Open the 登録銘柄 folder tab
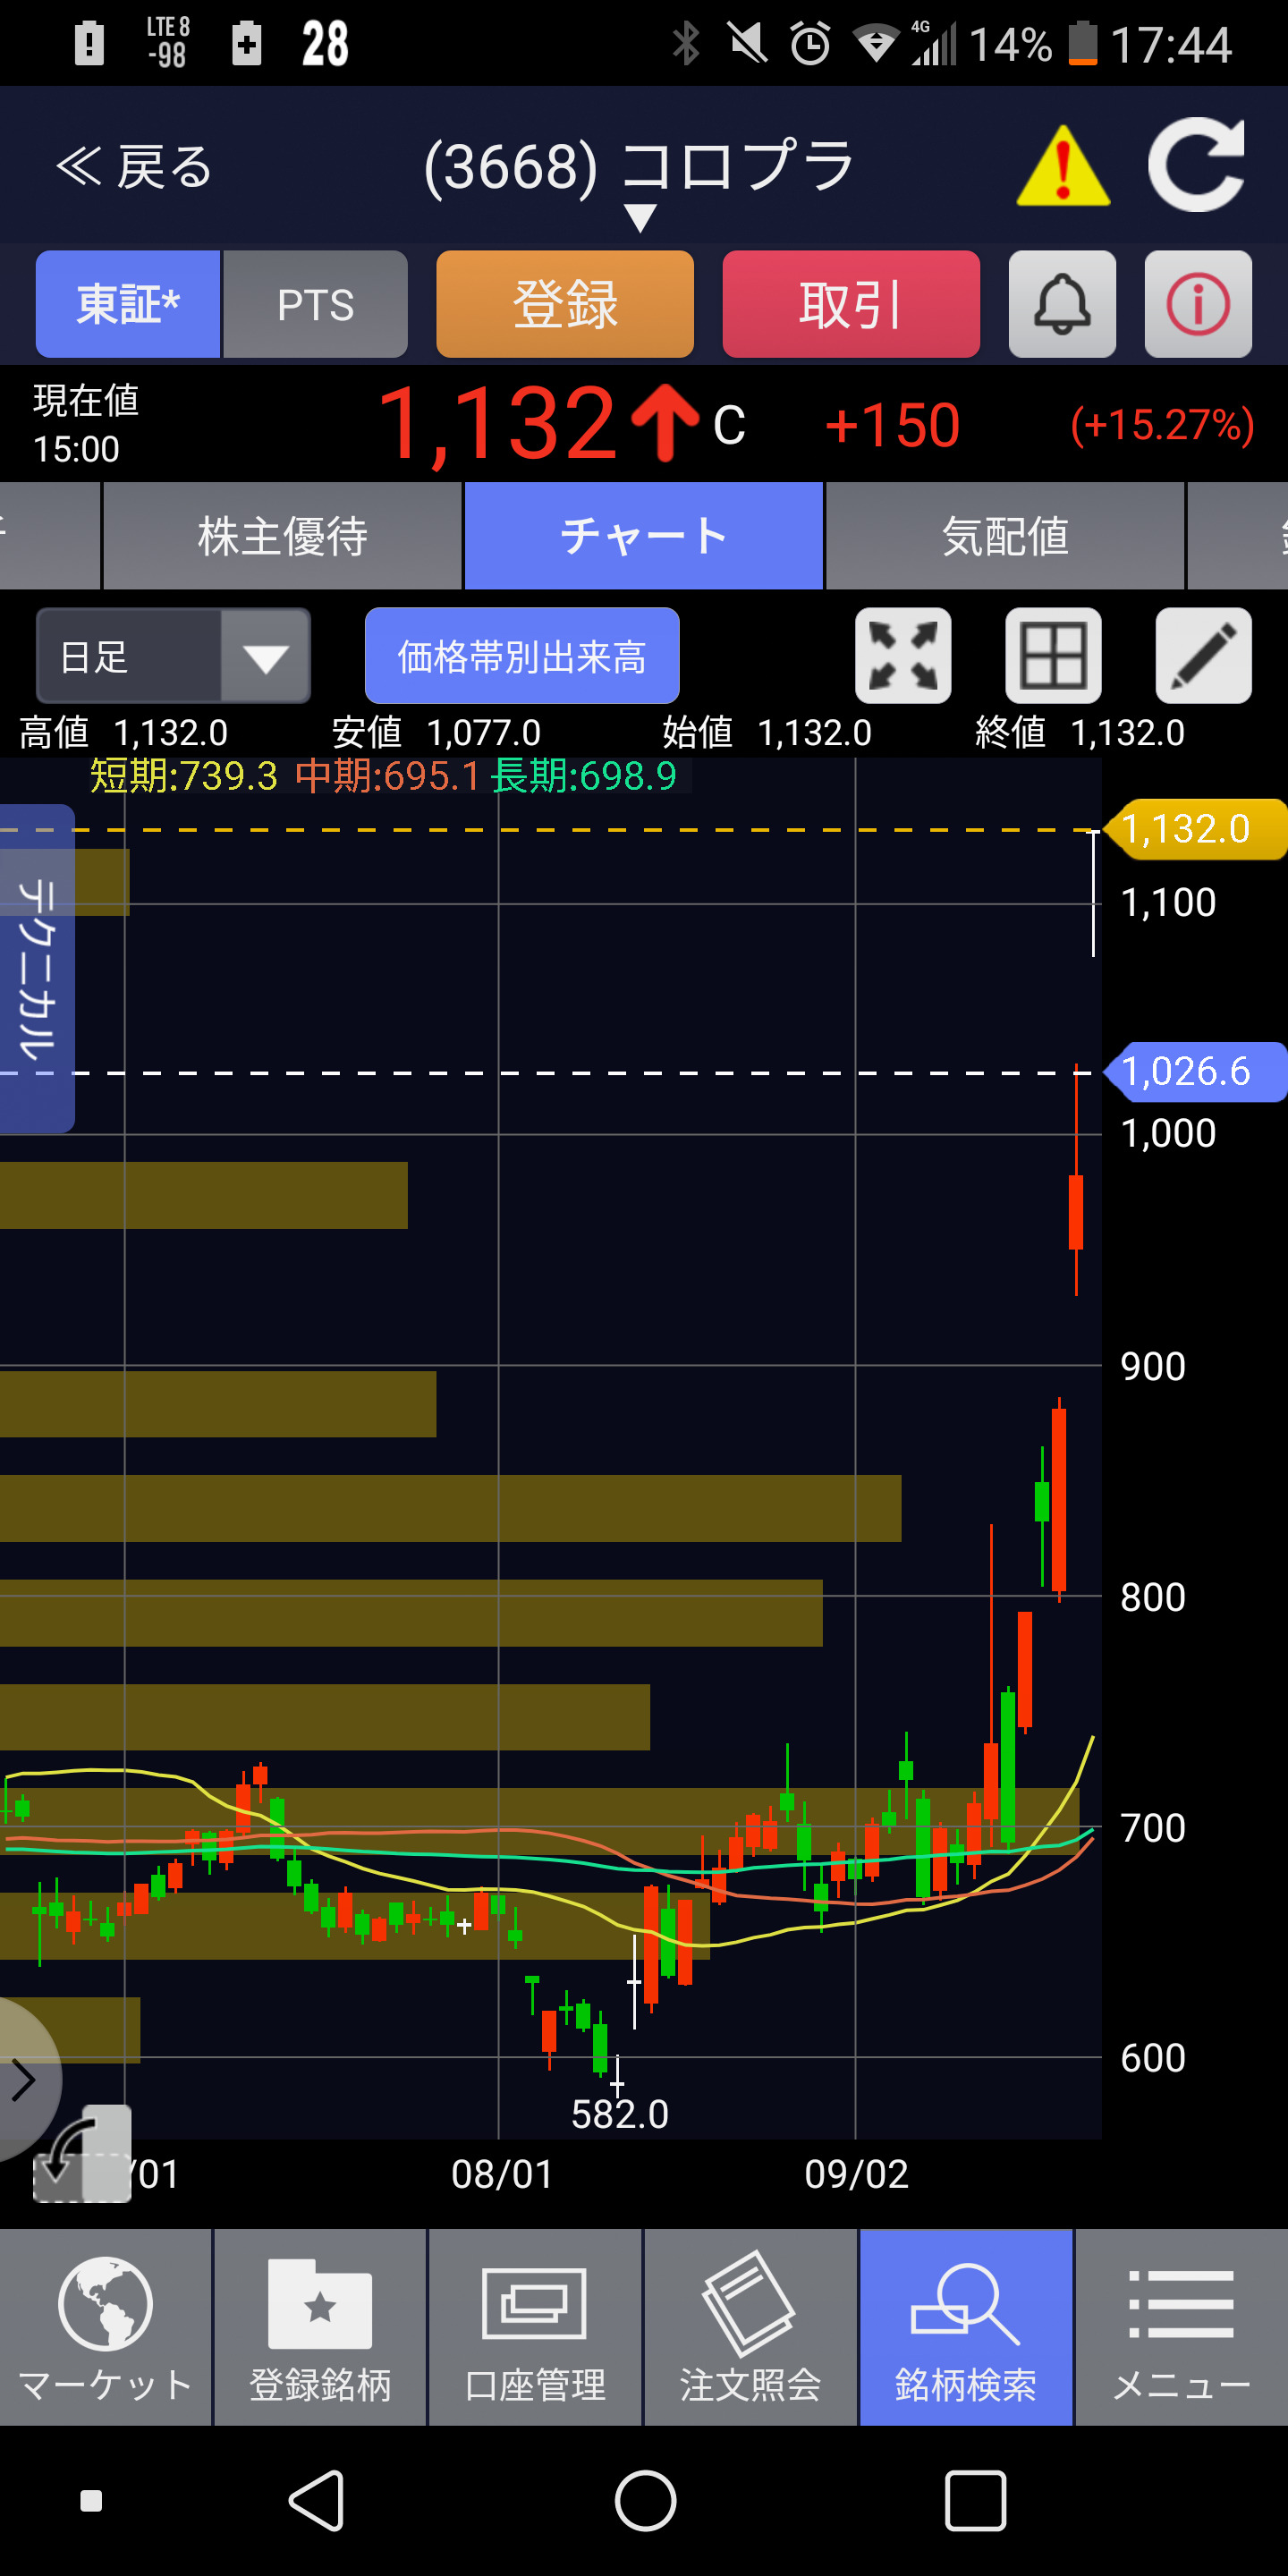This screenshot has width=1288, height=2576. pos(320,2327)
